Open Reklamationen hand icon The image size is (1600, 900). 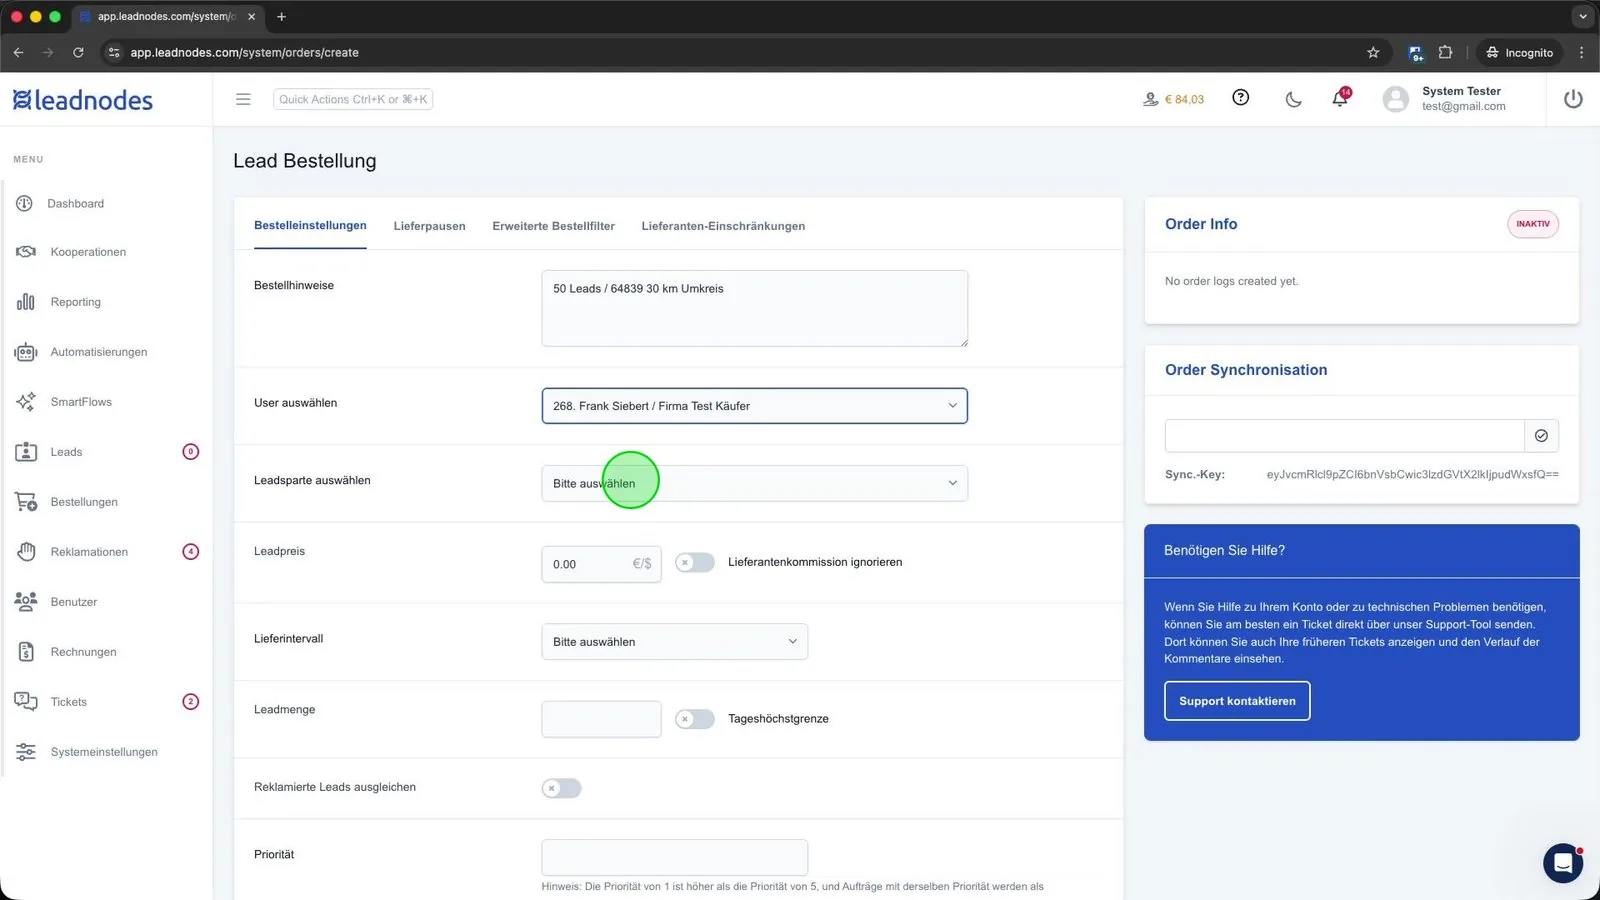[x=26, y=552]
